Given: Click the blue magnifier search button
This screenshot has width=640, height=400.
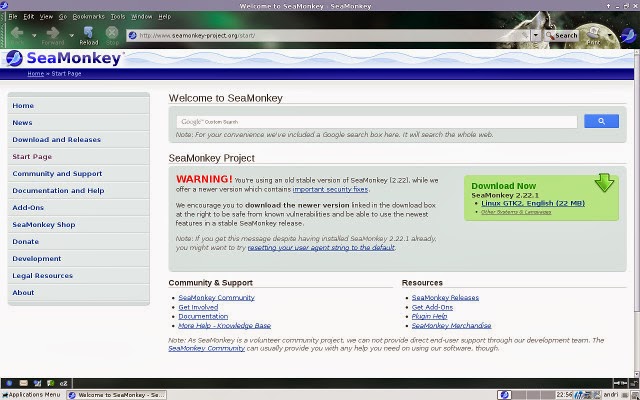Looking at the screenshot, I should coord(601,121).
